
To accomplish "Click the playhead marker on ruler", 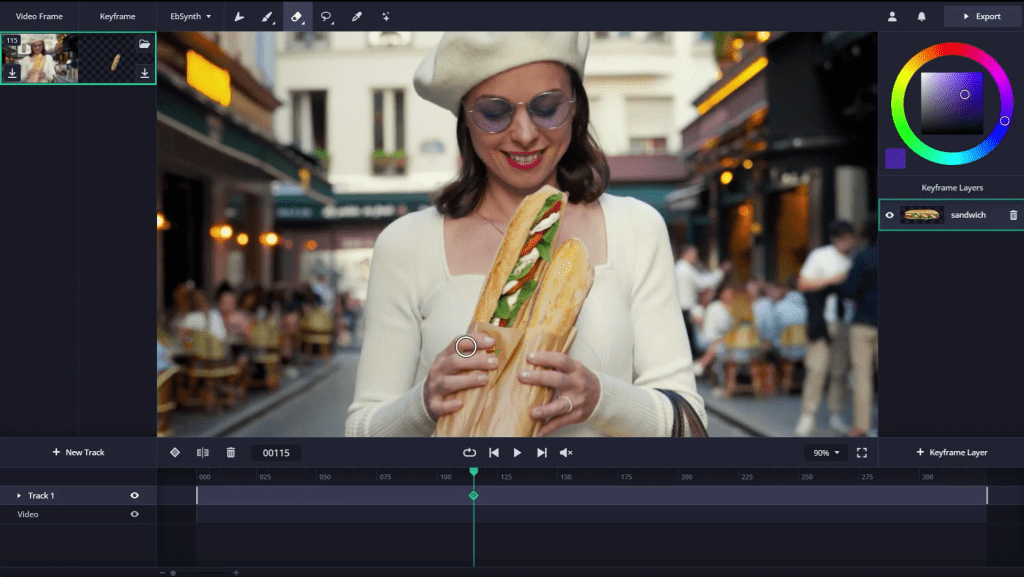I will tap(473, 471).
